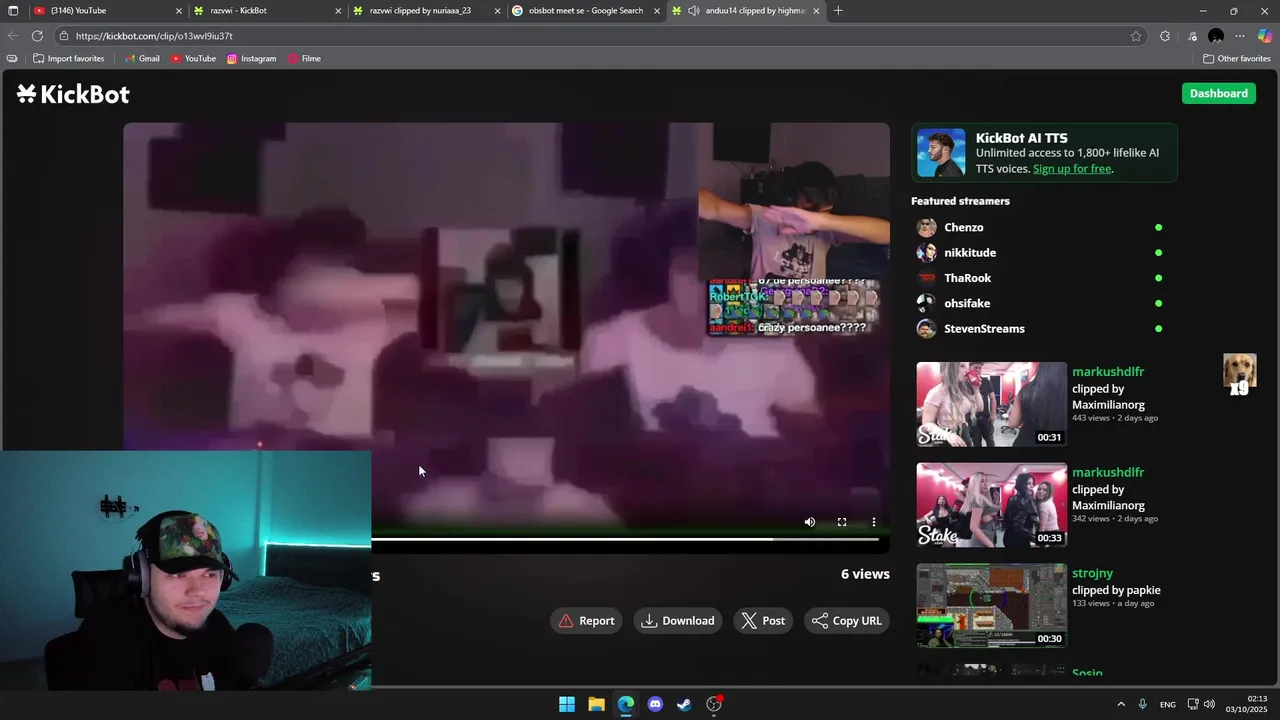Select the anduu14 clipped tab

(x=745, y=11)
